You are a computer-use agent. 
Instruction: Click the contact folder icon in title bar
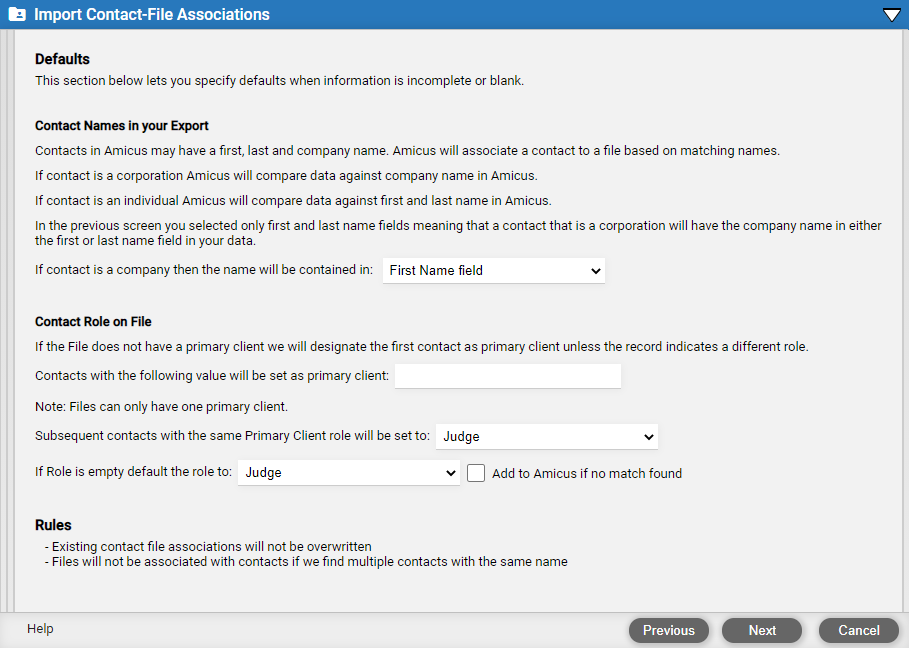coord(17,14)
